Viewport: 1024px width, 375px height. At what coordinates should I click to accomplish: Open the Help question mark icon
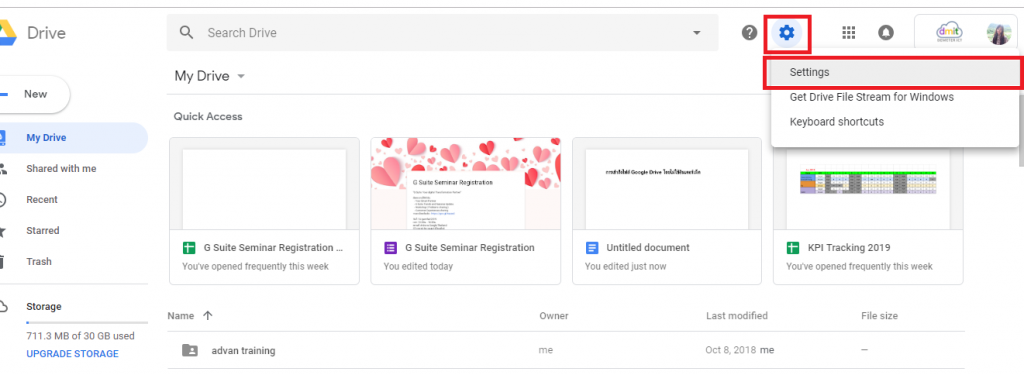(x=750, y=32)
